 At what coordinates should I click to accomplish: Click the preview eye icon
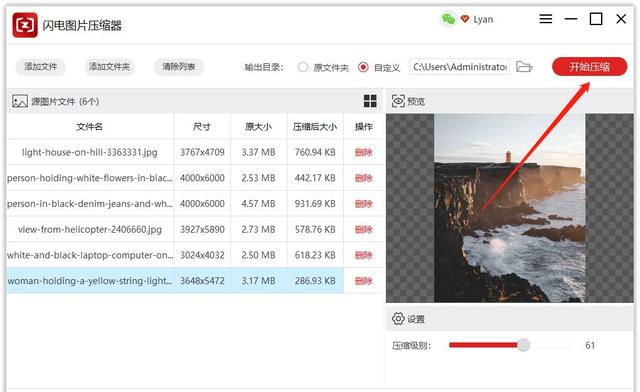coord(398,101)
